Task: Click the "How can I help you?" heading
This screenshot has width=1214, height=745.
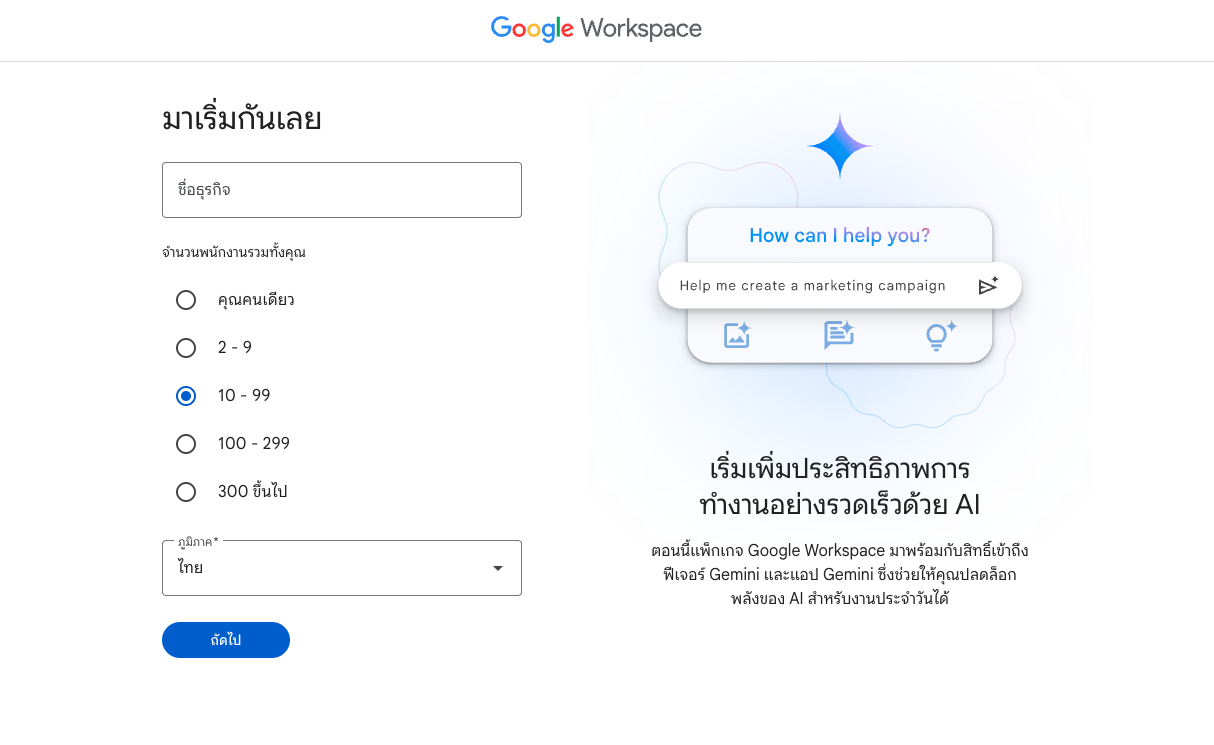Action: [839, 236]
